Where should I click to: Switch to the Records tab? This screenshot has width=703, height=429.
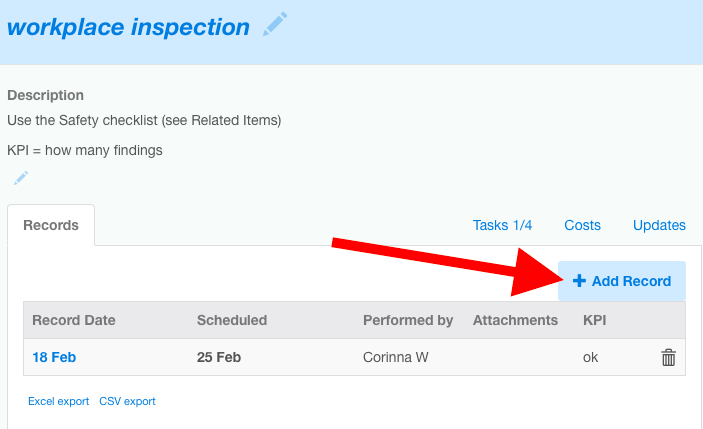pyautogui.click(x=51, y=225)
